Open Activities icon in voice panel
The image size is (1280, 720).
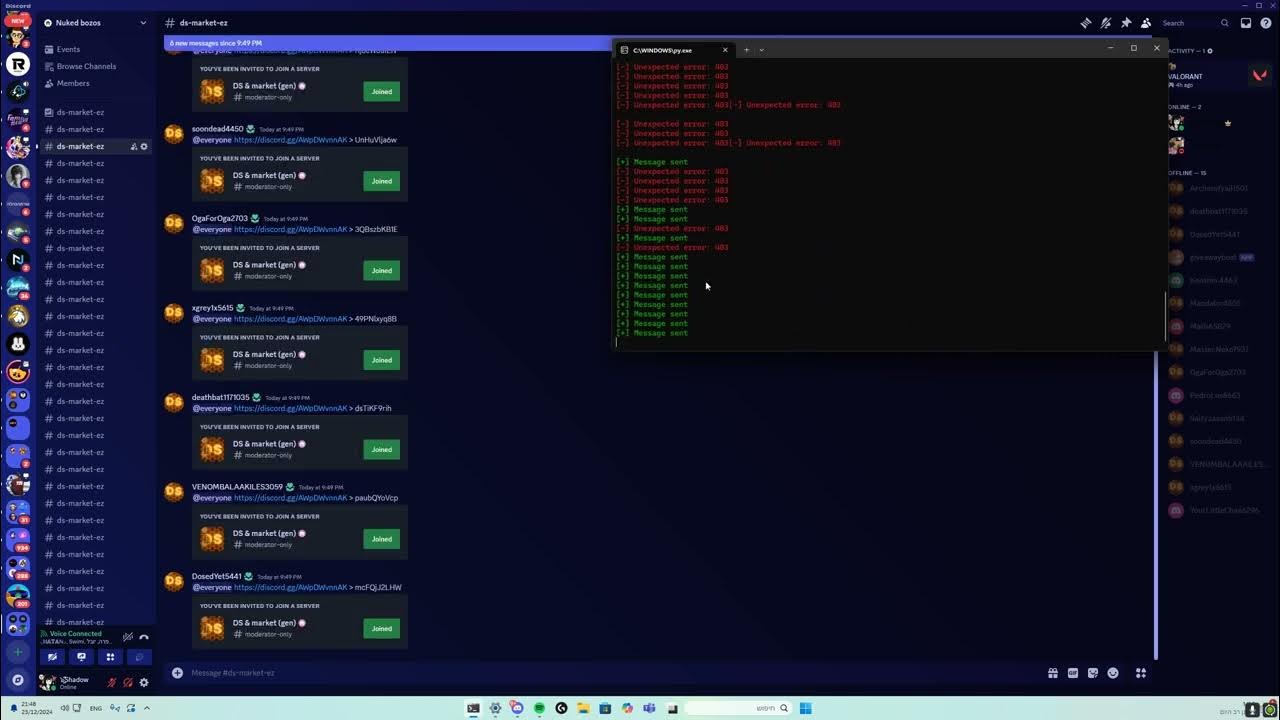[x=110, y=657]
